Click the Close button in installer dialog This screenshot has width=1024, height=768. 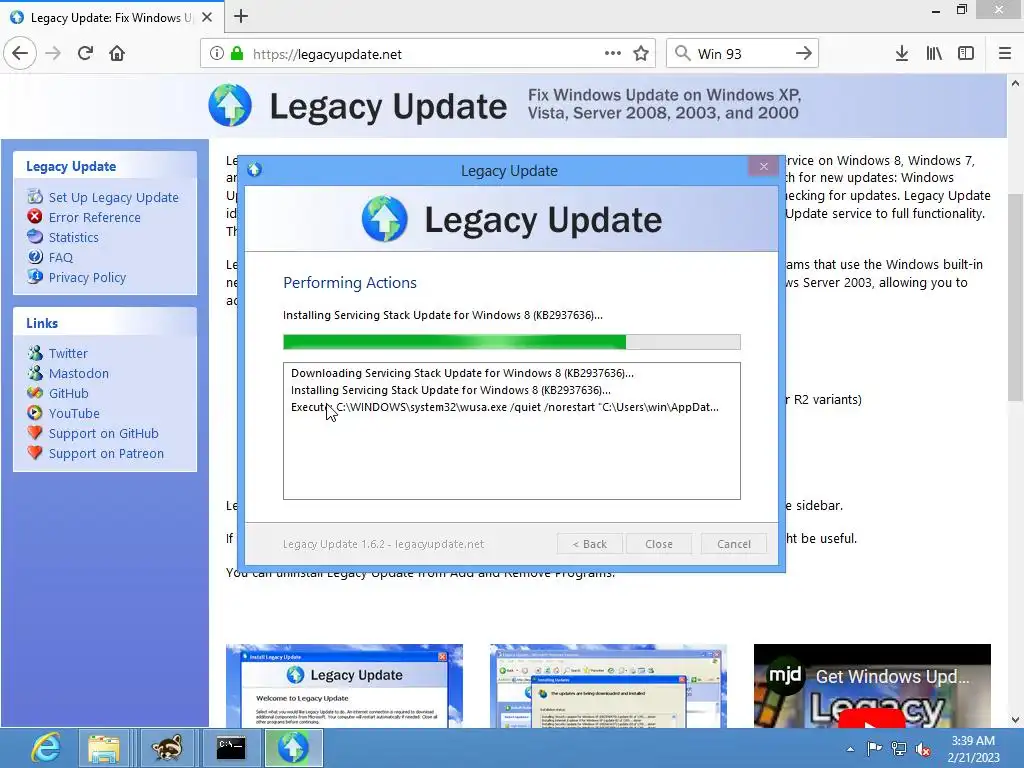pos(659,544)
